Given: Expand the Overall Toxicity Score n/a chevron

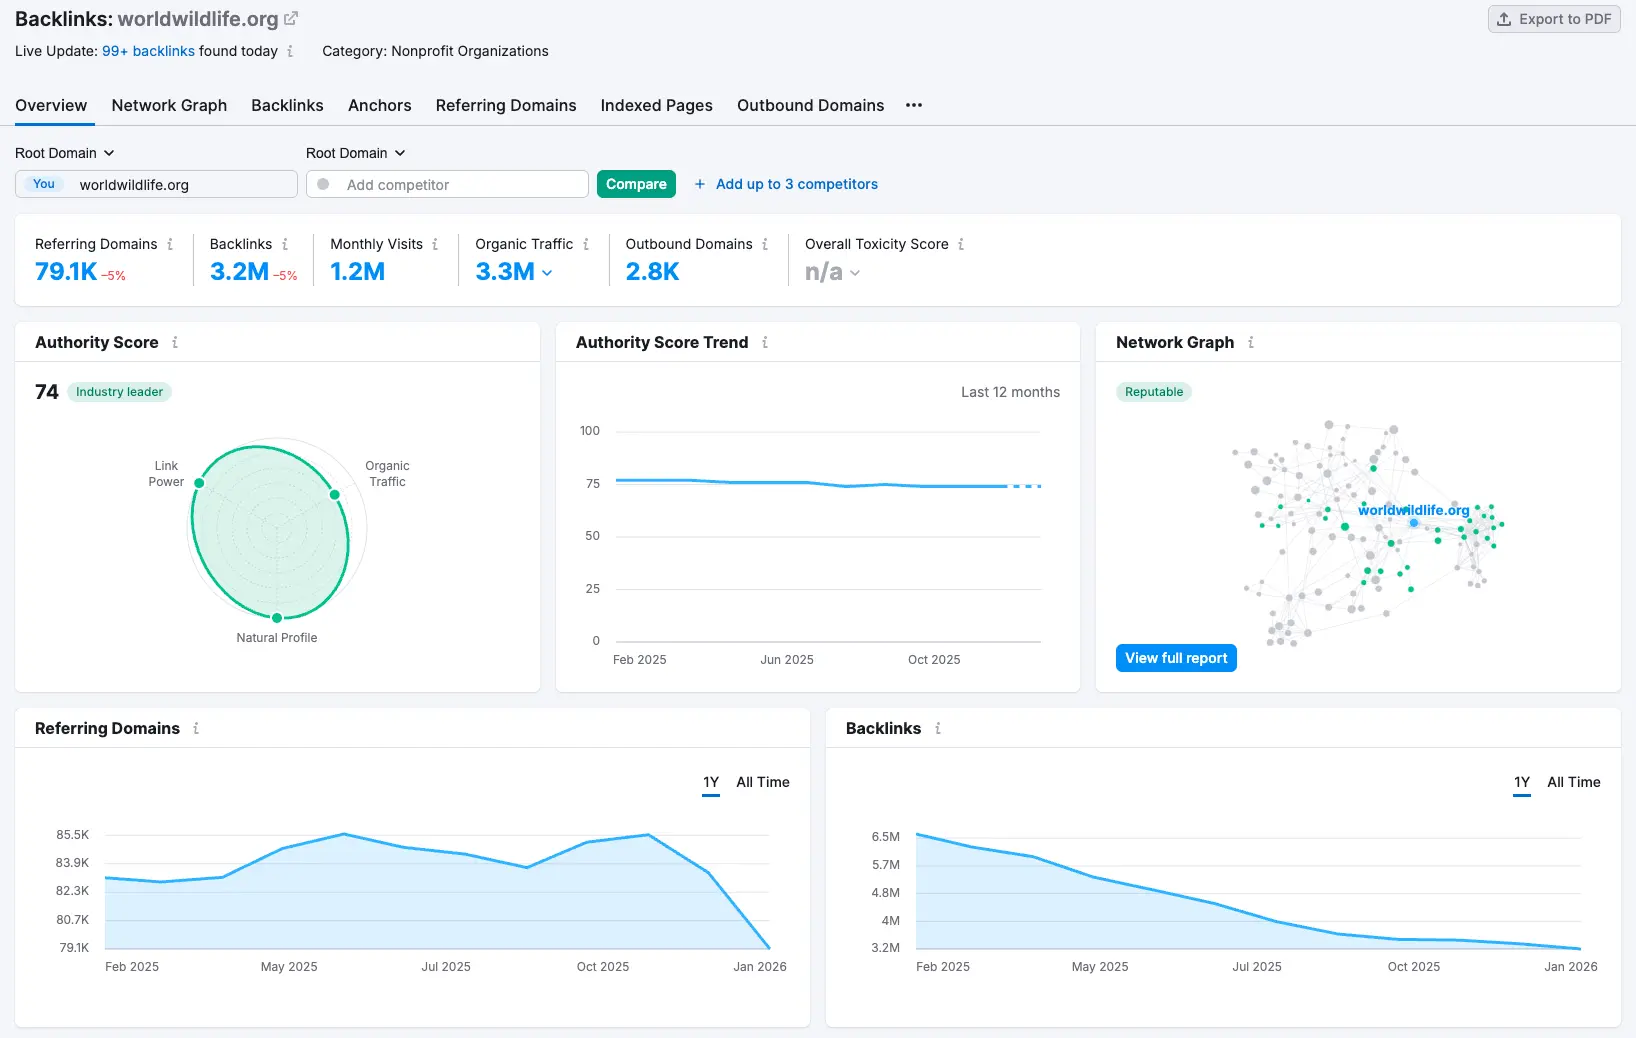Looking at the screenshot, I should (x=855, y=273).
